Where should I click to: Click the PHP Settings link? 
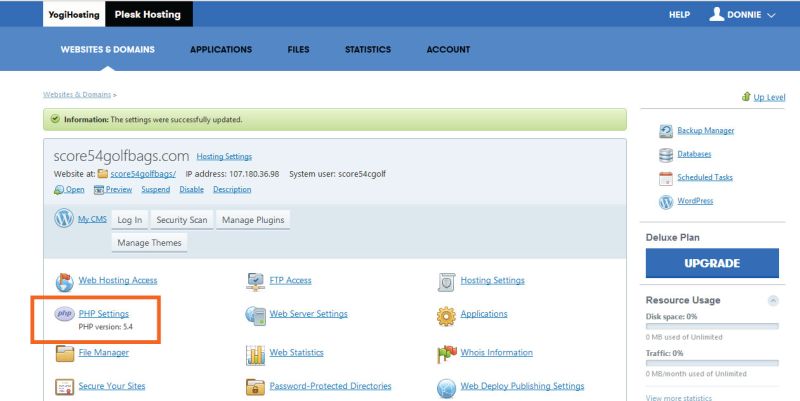pyautogui.click(x=104, y=314)
